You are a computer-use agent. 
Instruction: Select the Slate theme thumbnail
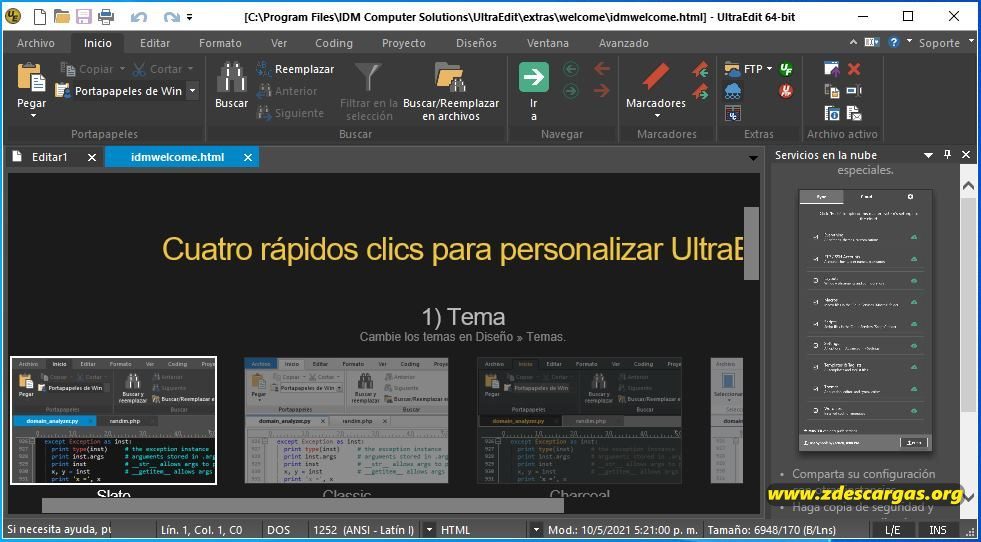(x=114, y=421)
